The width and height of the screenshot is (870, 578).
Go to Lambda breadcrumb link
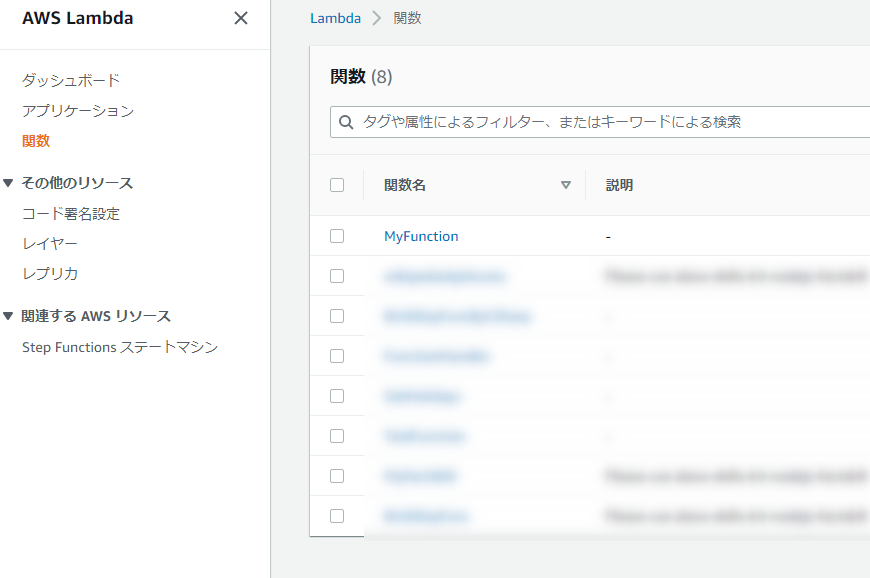pyautogui.click(x=335, y=18)
